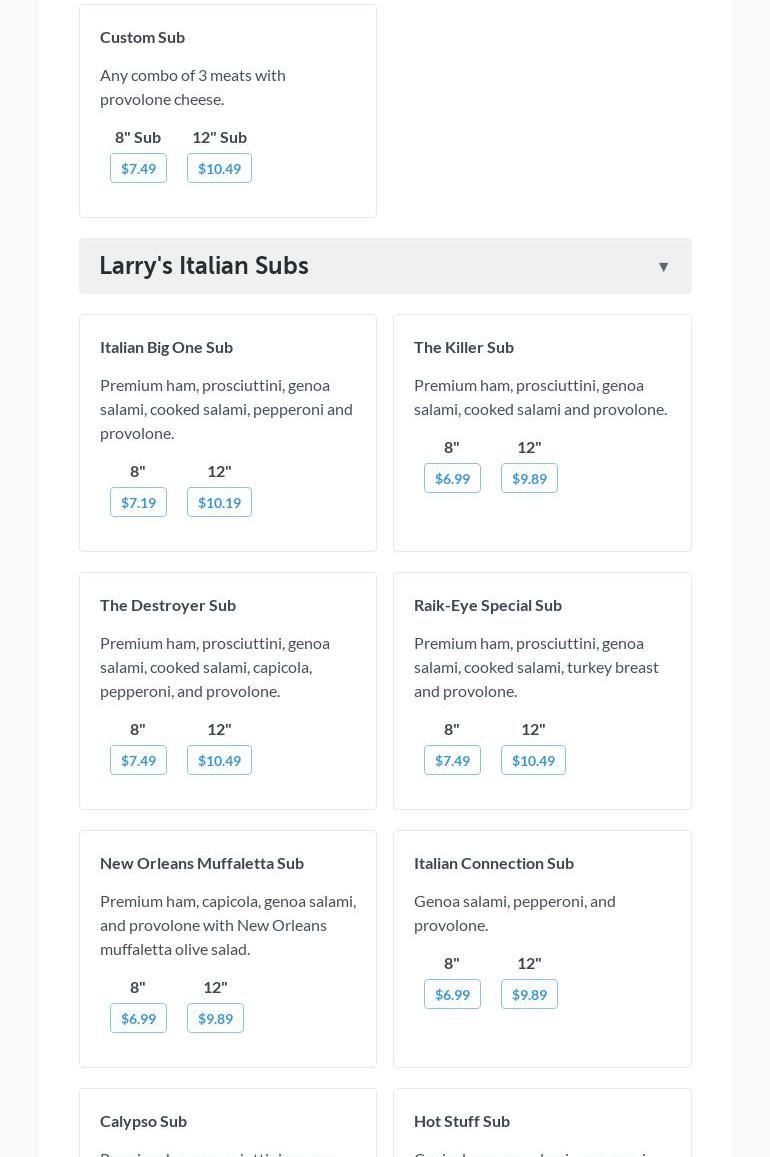Pick Italian Connection Sub 12" price $9.89
The width and height of the screenshot is (770, 1157).
pyautogui.click(x=529, y=994)
